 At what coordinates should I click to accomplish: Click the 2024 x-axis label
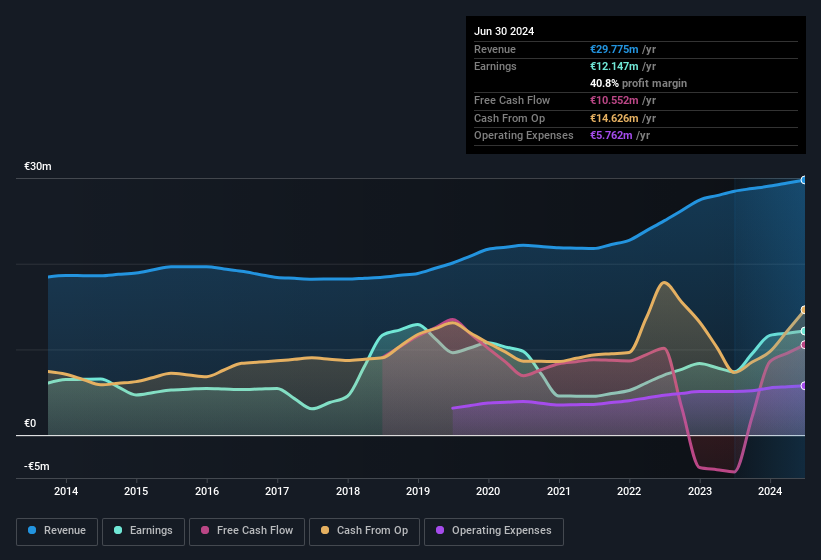[x=770, y=491]
